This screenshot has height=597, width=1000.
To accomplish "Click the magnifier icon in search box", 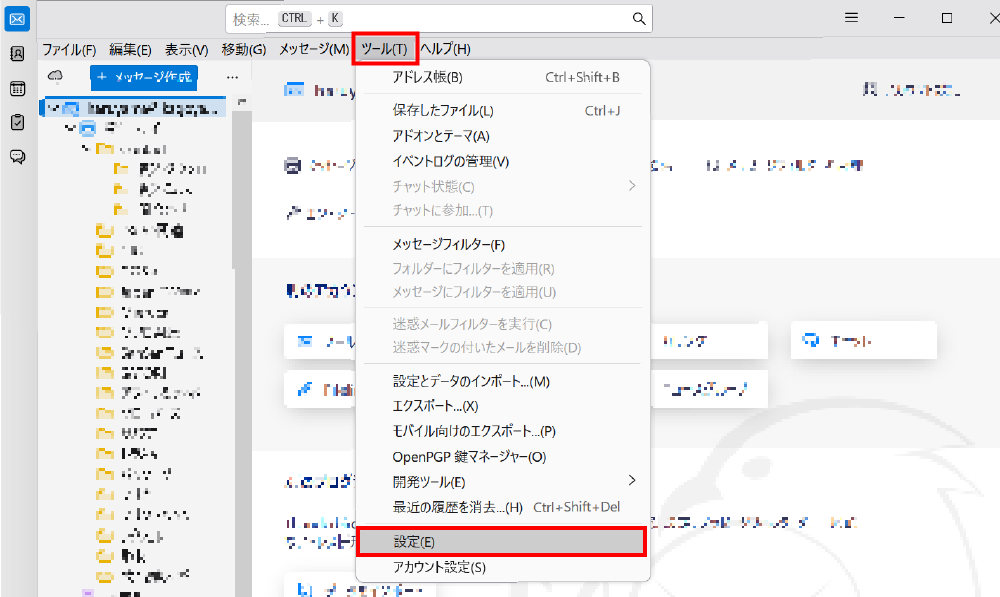I will coord(639,19).
